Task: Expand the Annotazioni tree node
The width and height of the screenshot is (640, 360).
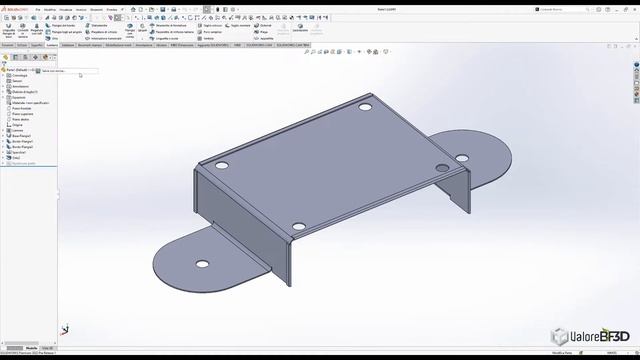Action: (x=3, y=87)
